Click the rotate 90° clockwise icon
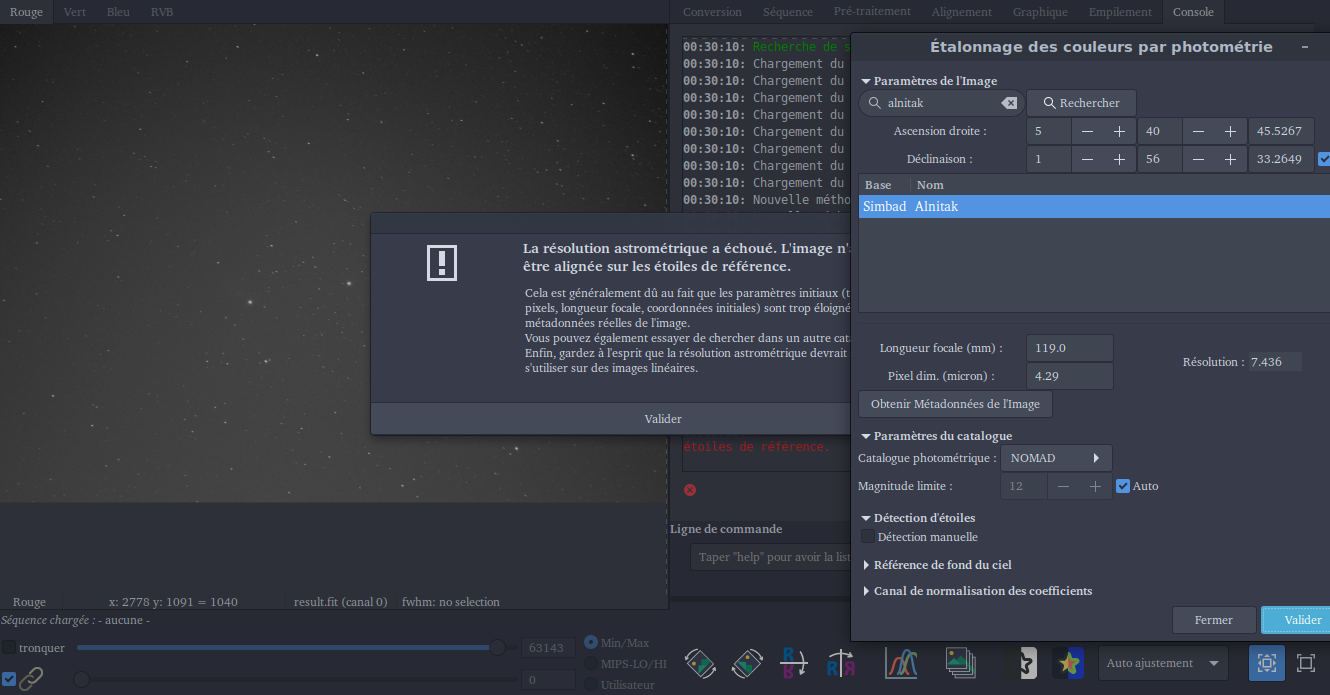1330x695 pixels. point(748,662)
